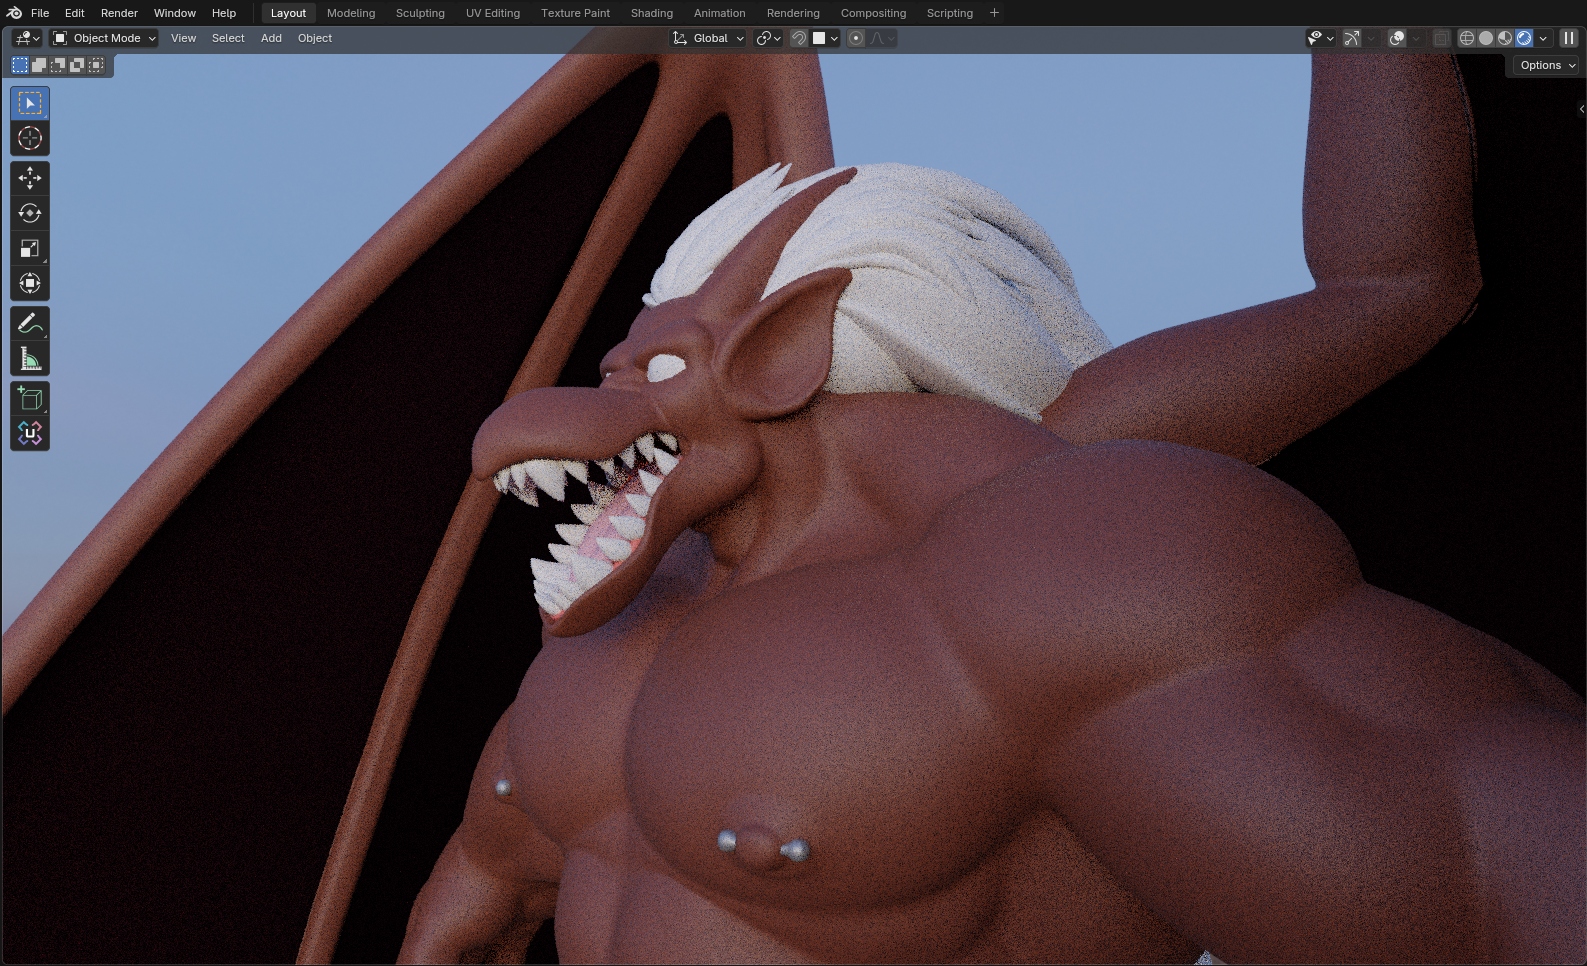Toggle viewport overlays display
The height and width of the screenshot is (966, 1587).
pyautogui.click(x=1397, y=38)
